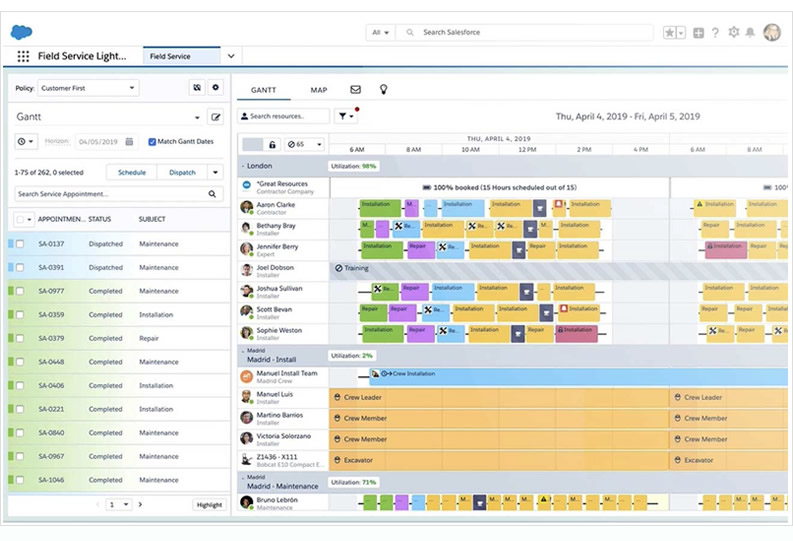Select checkbox for SA-0977
The width and height of the screenshot is (793, 541).
click(x=20, y=291)
